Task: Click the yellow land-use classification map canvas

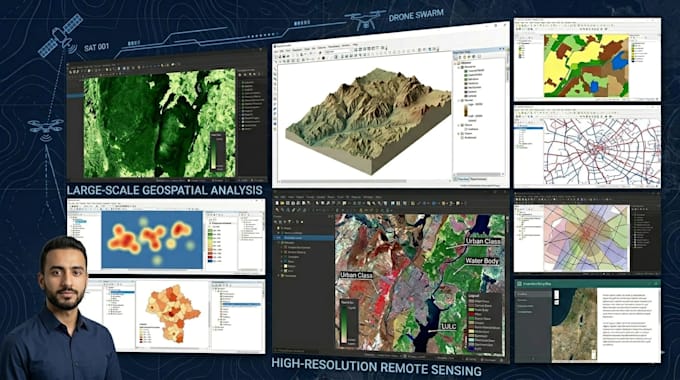Action: pos(586,66)
